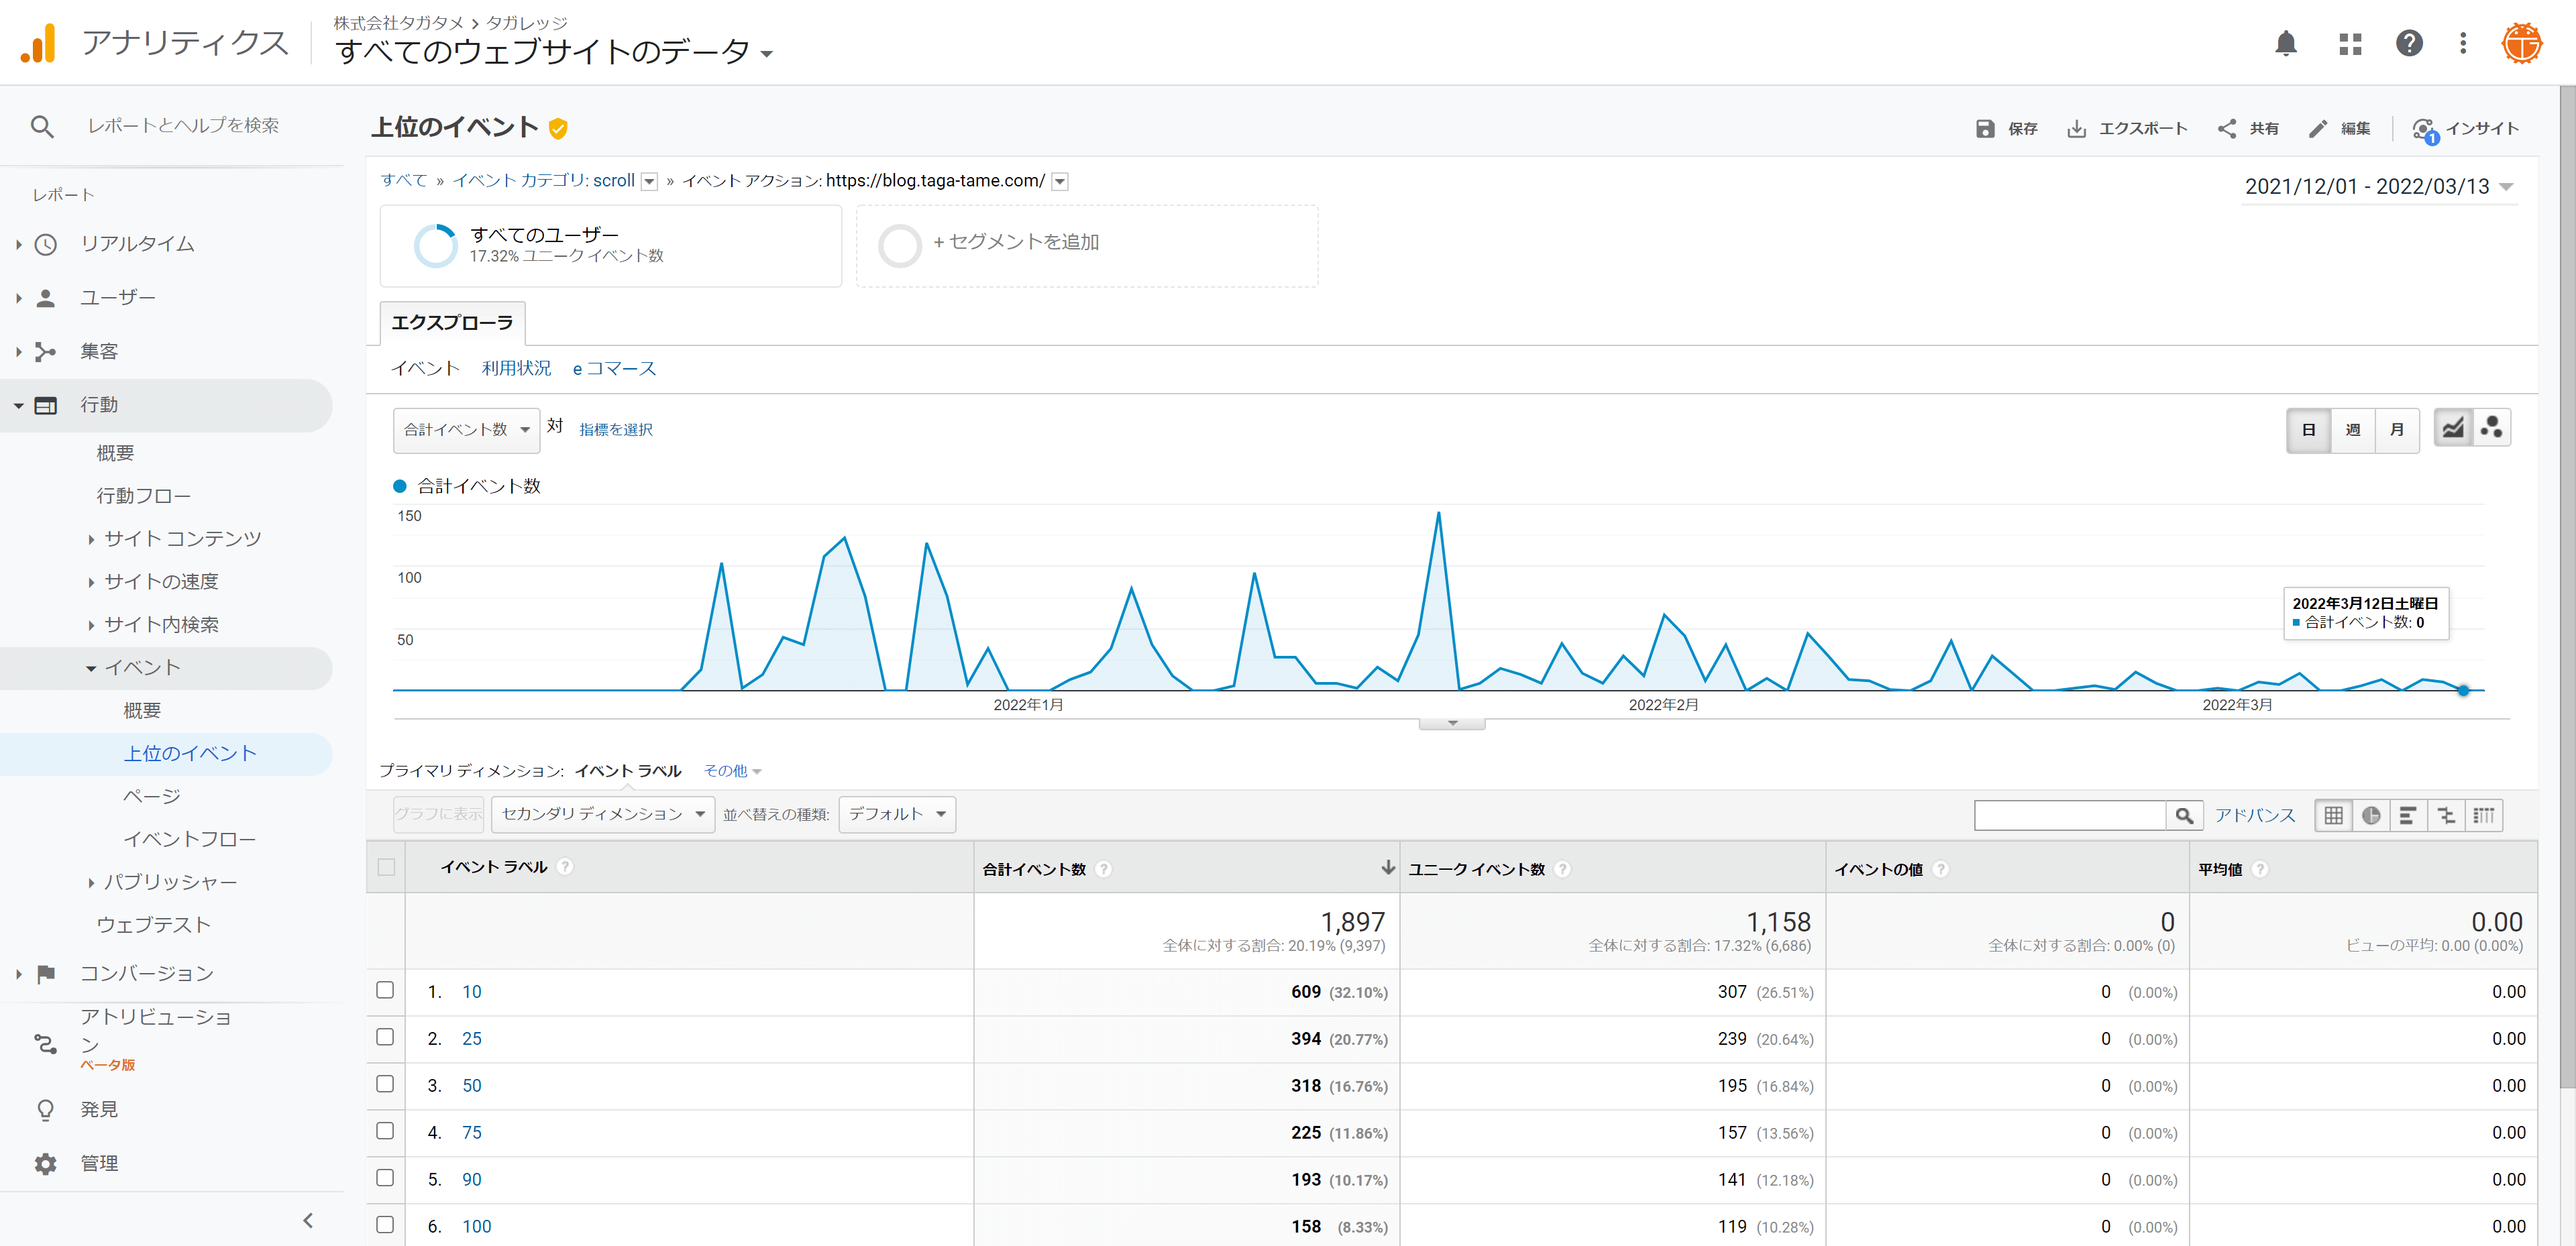Select the 月 granularity toggle

(2397, 430)
